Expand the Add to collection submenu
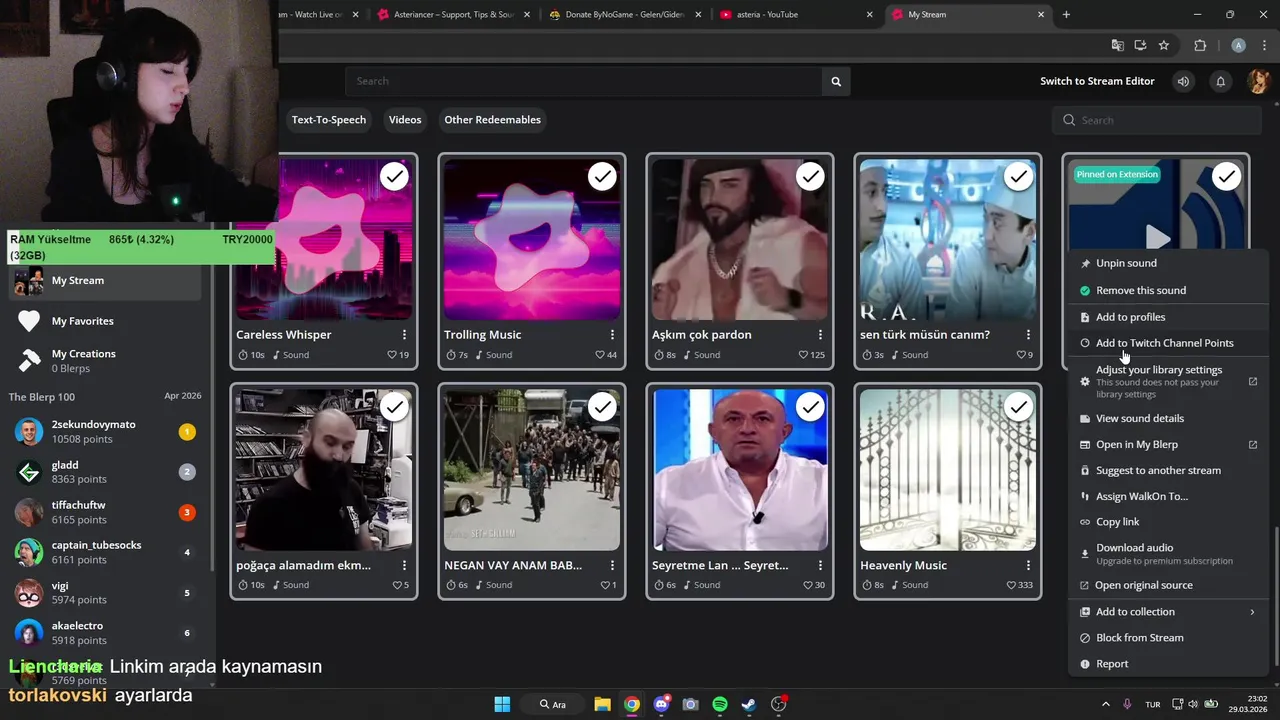1280x720 pixels. pyautogui.click(x=1168, y=612)
